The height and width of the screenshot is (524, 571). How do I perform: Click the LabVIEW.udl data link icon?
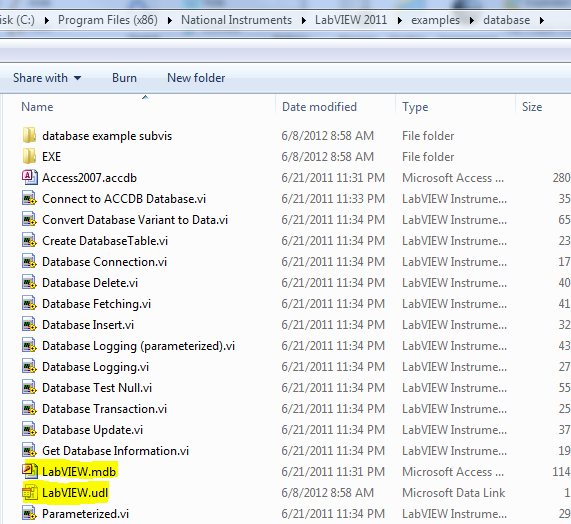click(29, 493)
